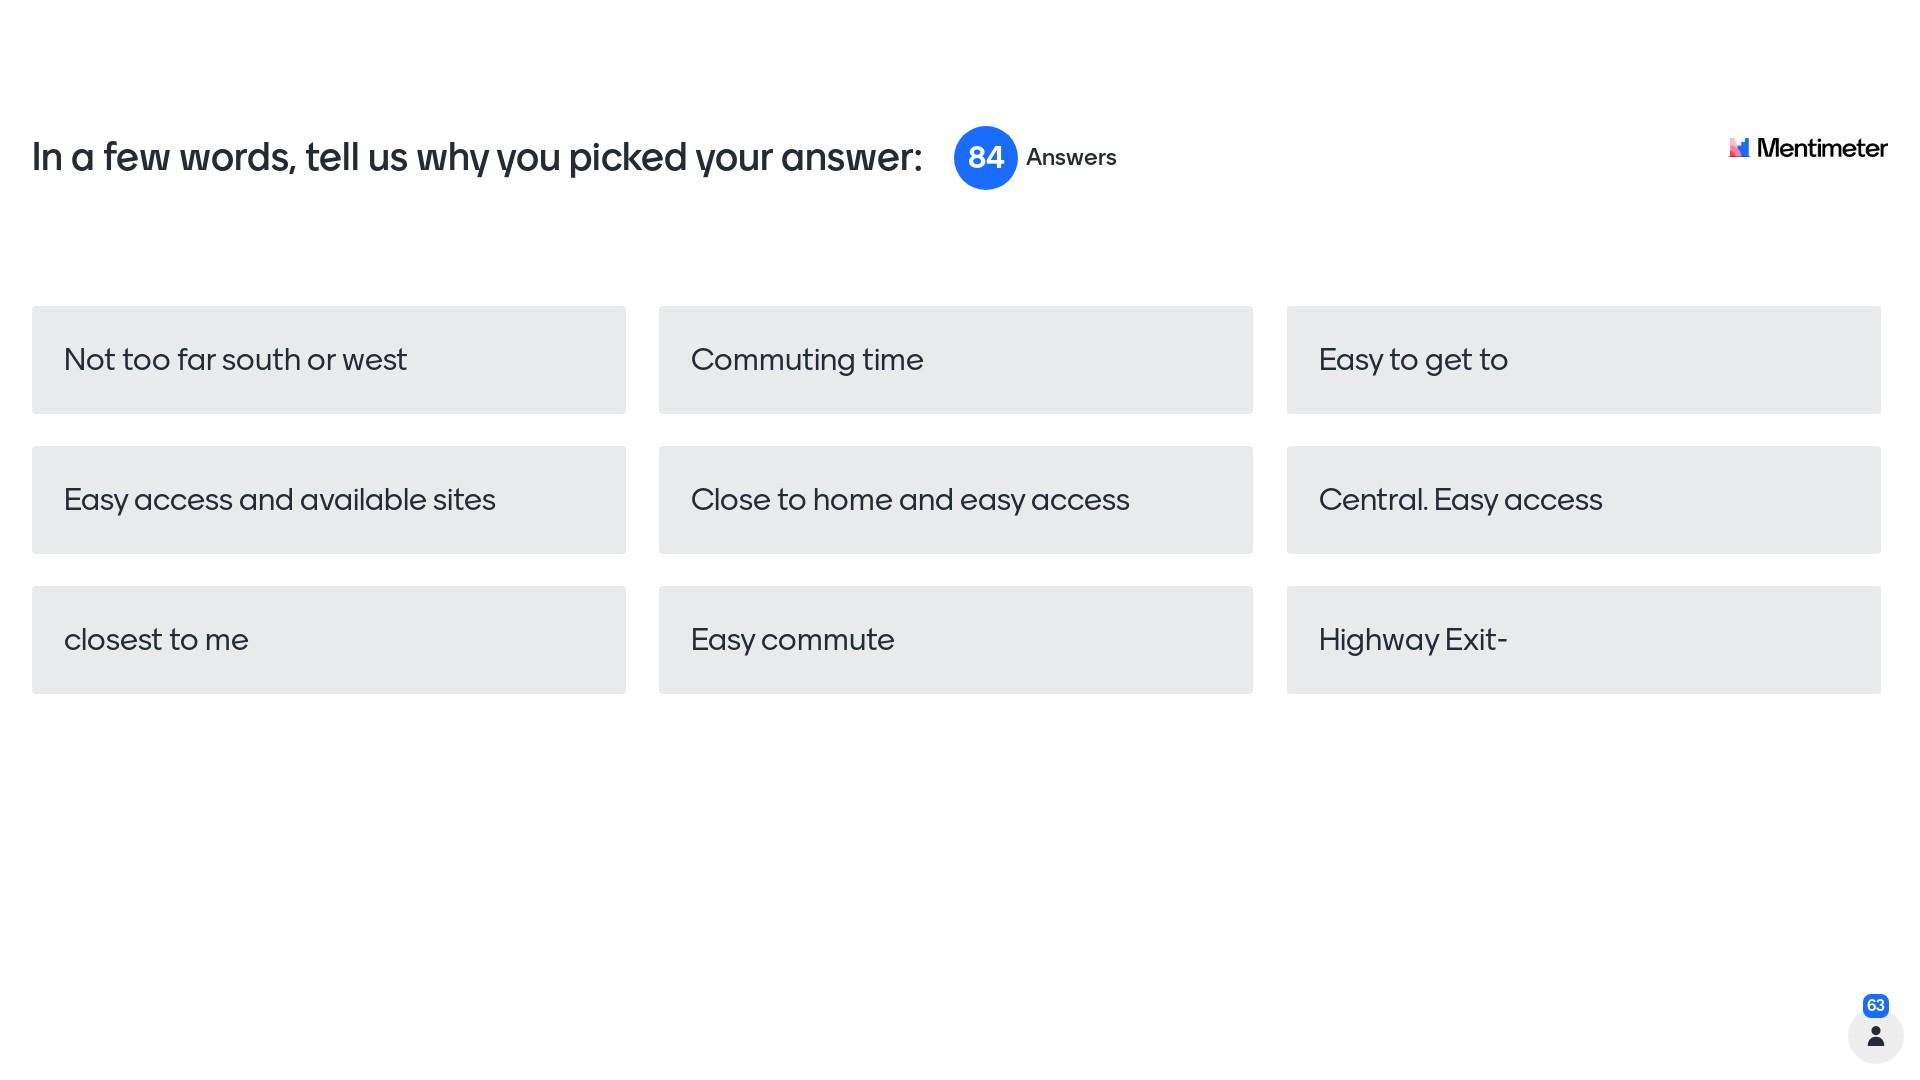
Task: Select the 'closest to me' response
Action: (329, 640)
